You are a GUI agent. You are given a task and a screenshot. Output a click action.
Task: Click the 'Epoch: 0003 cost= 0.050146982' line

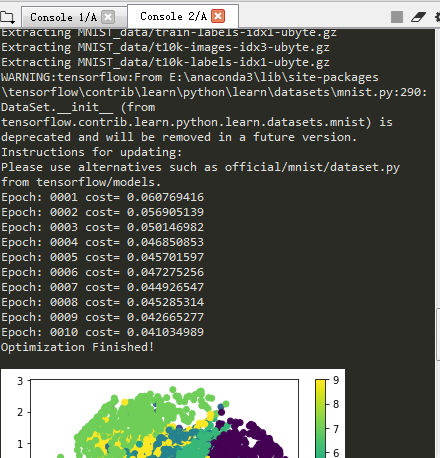pyautogui.click(x=102, y=227)
